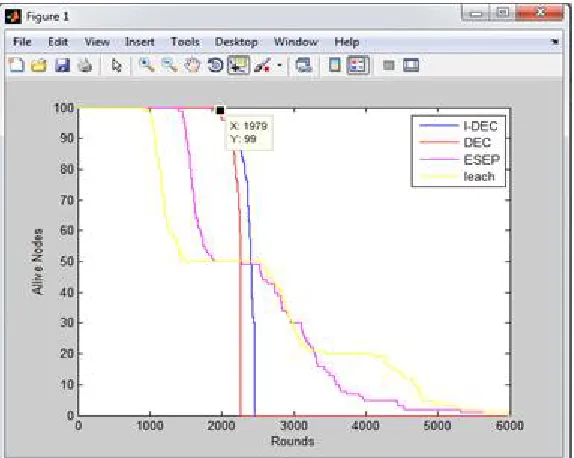Click the Hide Plot Tools icon
574x458 pixels.
point(389,66)
